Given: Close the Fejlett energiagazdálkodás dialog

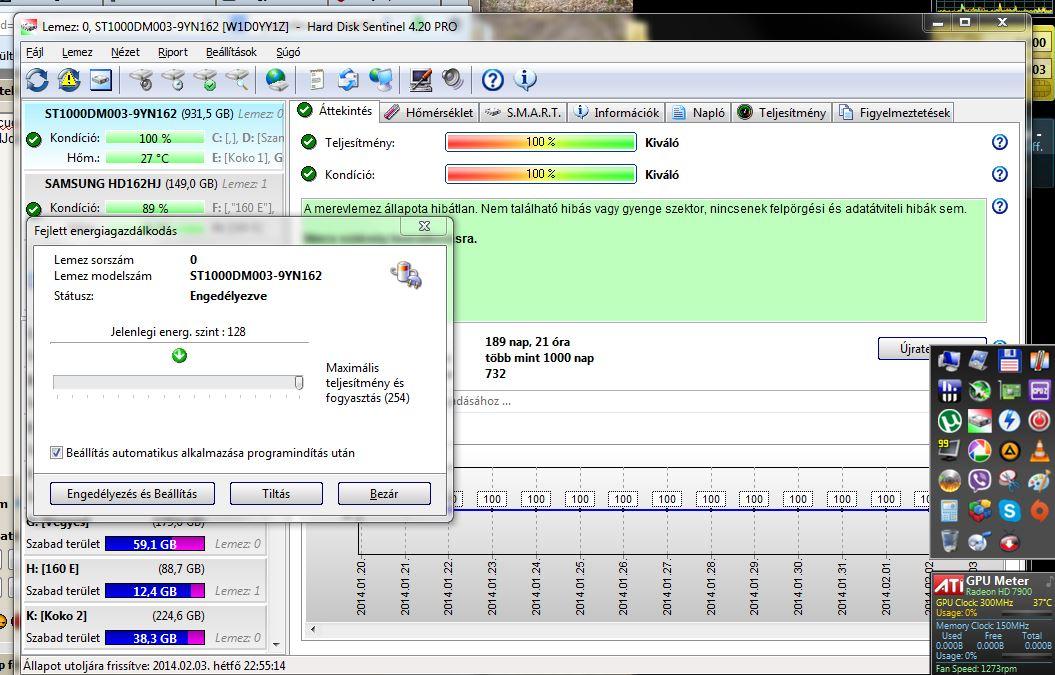Looking at the screenshot, I should point(424,226).
